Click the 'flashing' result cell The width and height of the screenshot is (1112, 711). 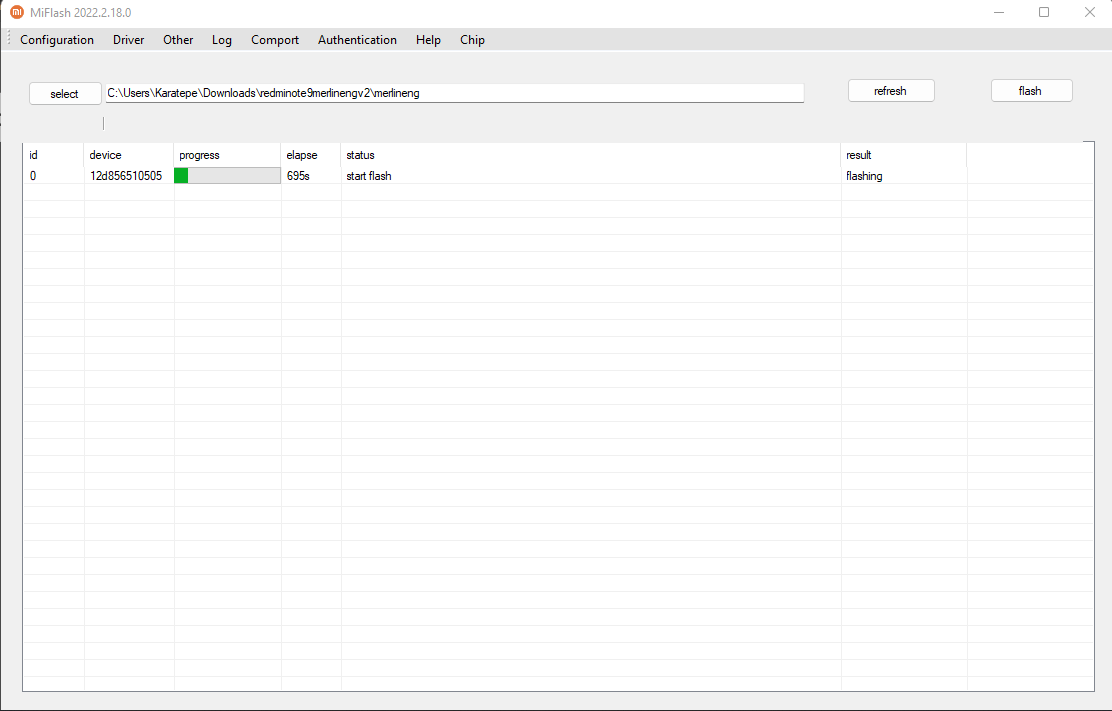point(904,176)
